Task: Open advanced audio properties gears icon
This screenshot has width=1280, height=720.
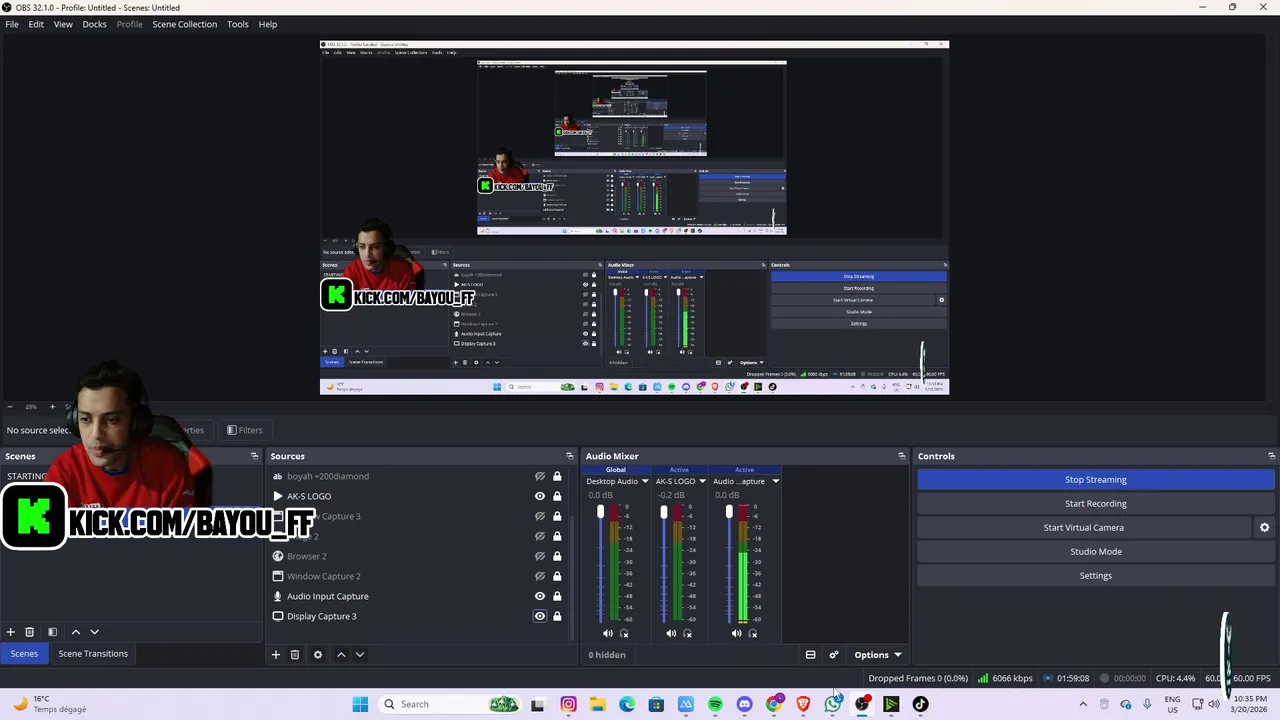Action: click(834, 655)
